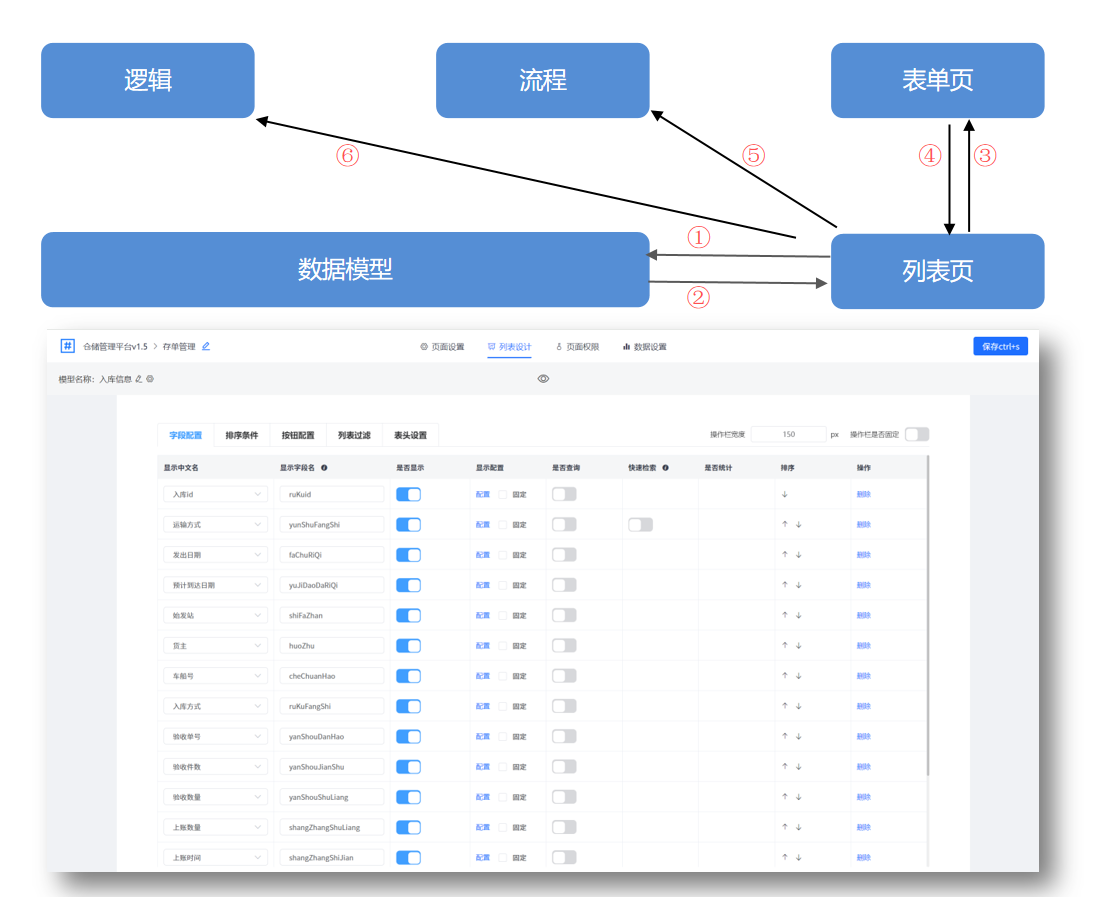1095x897 pixels.
Task: Toggle 是否查询 switch for 上账数量
Action: [564, 827]
